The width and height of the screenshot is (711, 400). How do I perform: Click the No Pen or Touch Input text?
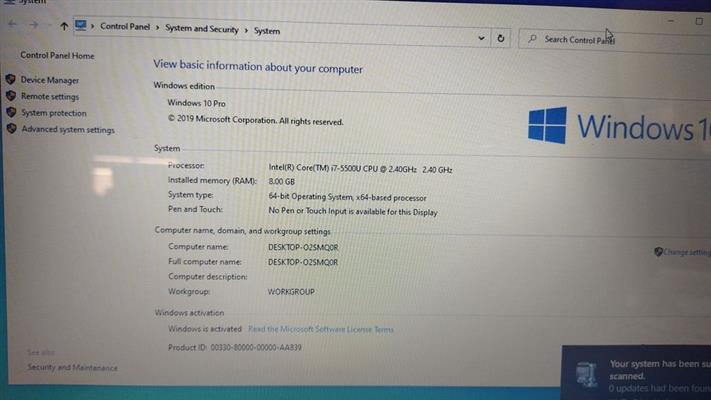tap(353, 211)
